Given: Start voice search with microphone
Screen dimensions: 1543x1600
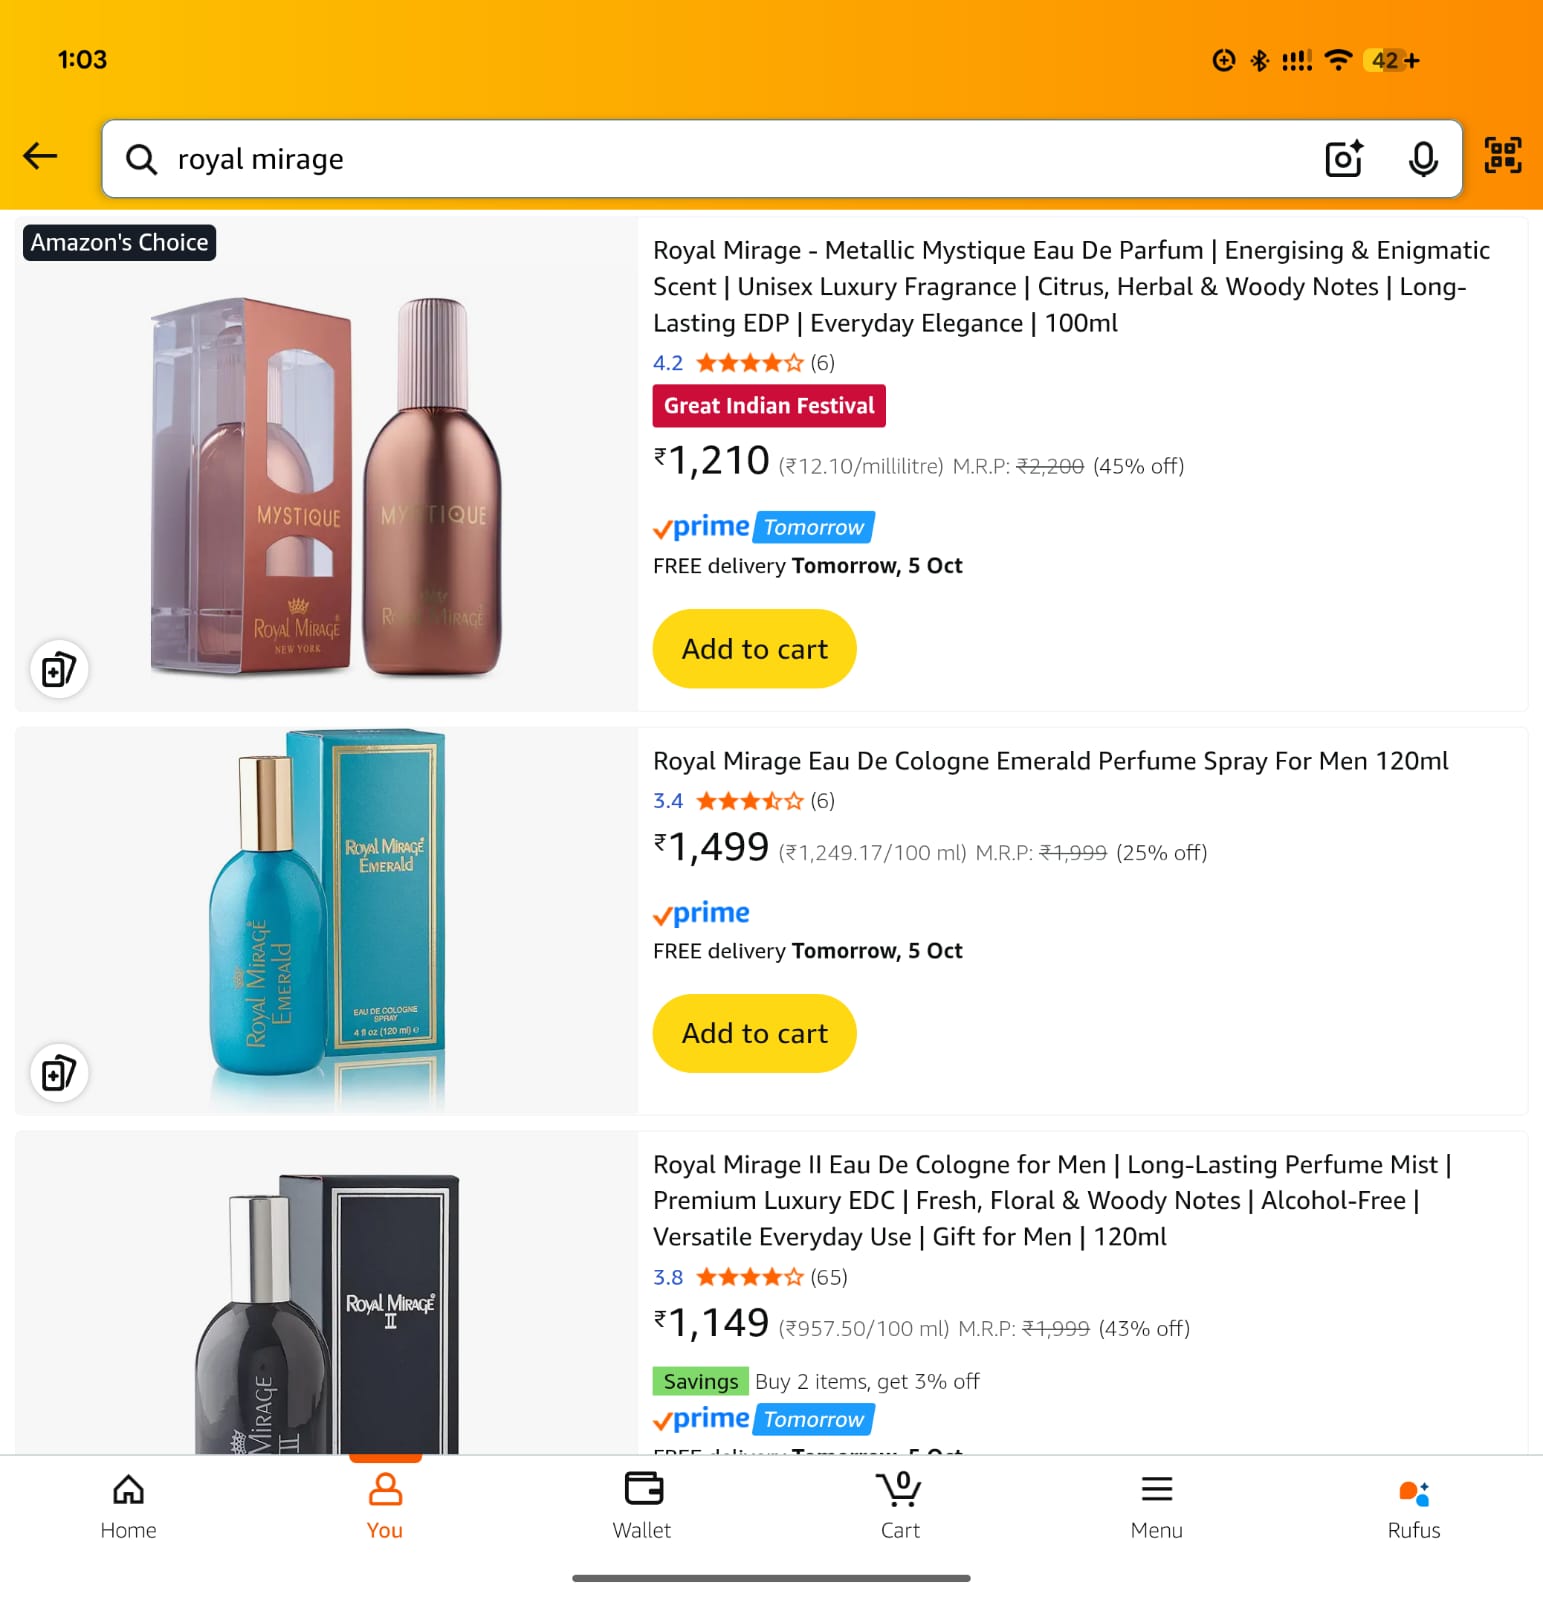Looking at the screenshot, I should 1422,159.
